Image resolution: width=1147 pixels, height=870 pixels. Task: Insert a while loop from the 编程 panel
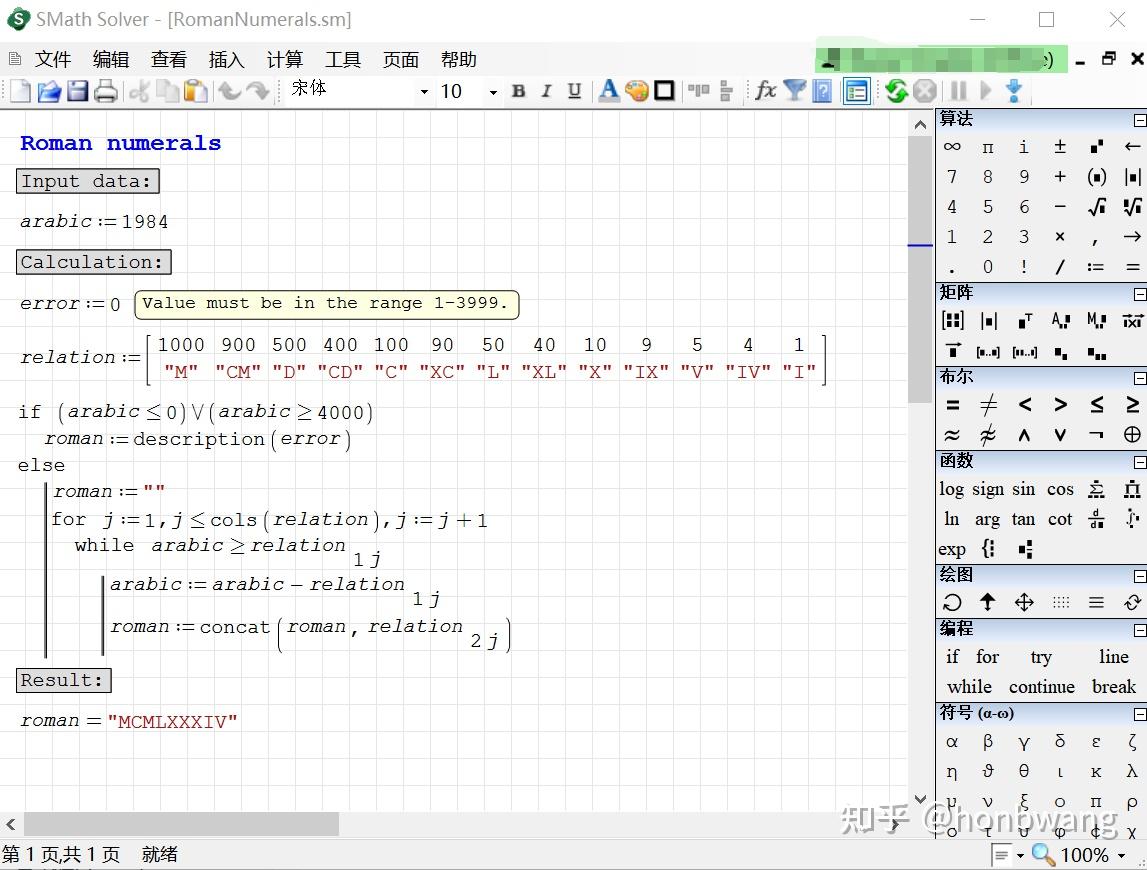pyautogui.click(x=968, y=687)
